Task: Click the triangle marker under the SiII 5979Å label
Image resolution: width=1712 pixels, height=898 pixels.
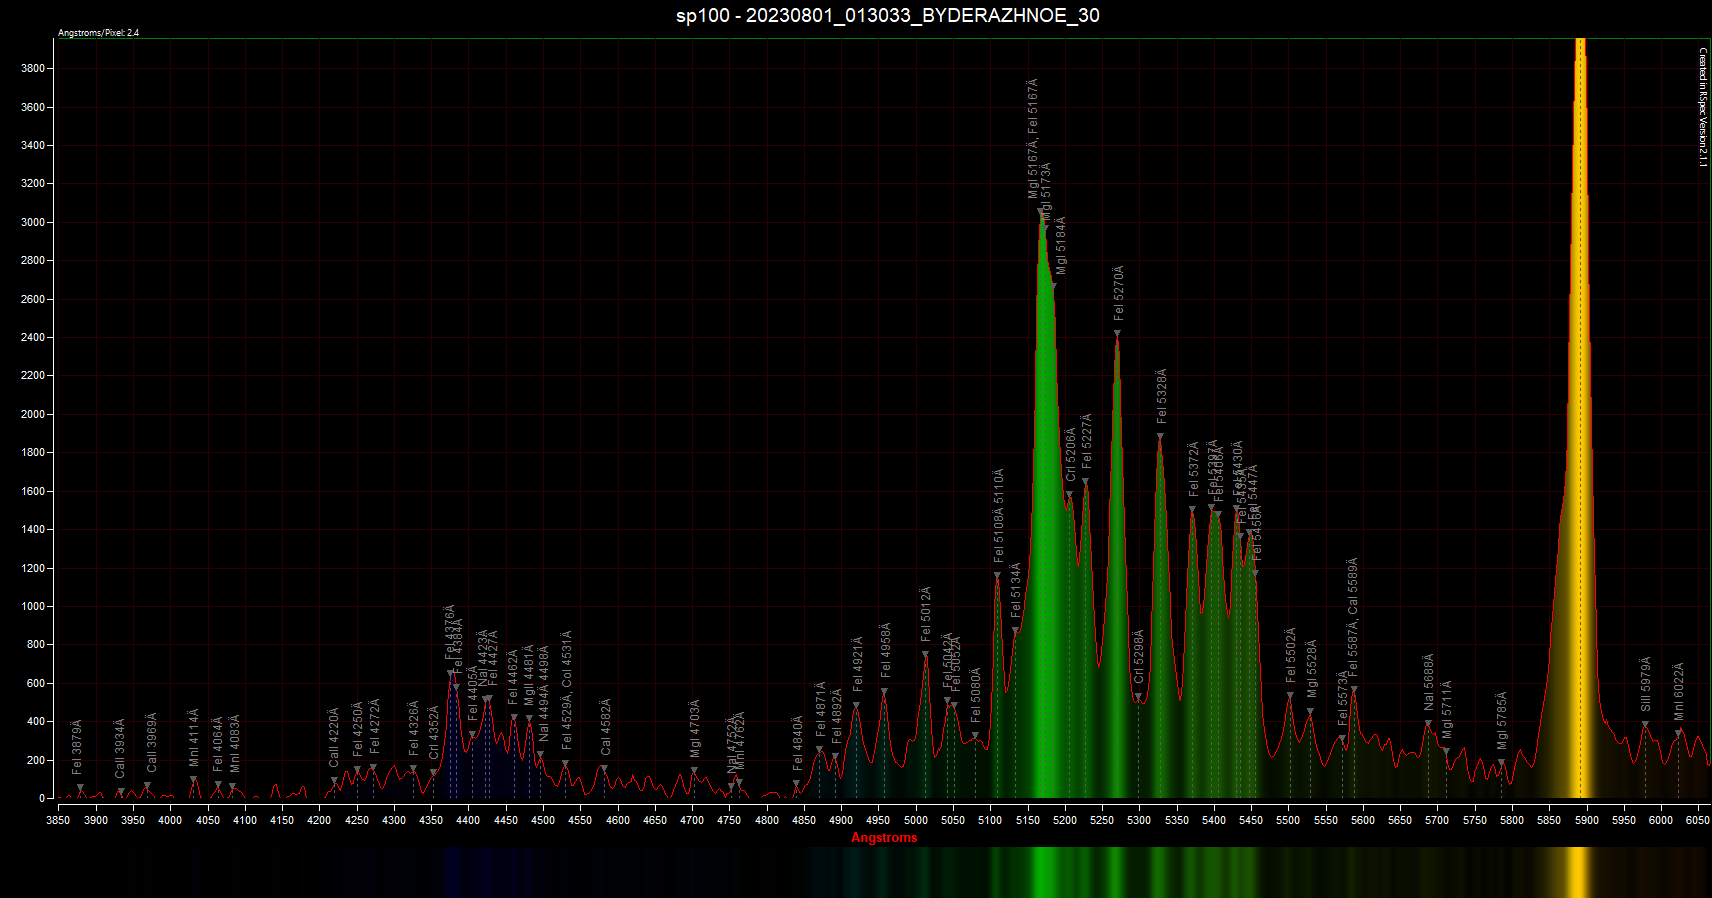Action: 1645,725
